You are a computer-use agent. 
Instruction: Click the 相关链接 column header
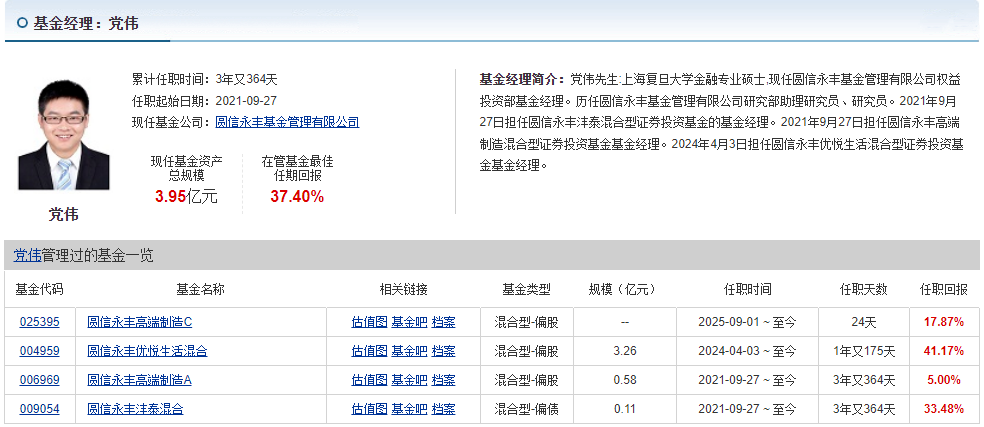point(404,289)
